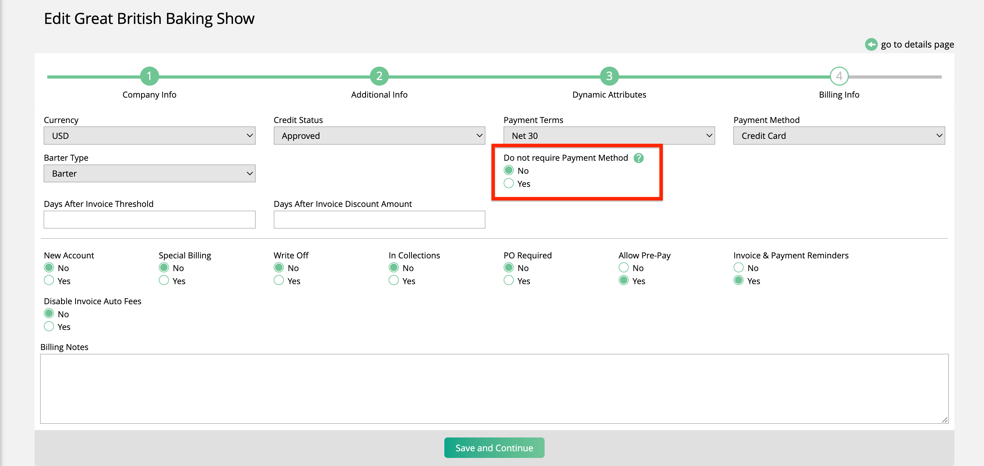Set Write Off to Yes
The height and width of the screenshot is (466, 984).
pos(279,281)
